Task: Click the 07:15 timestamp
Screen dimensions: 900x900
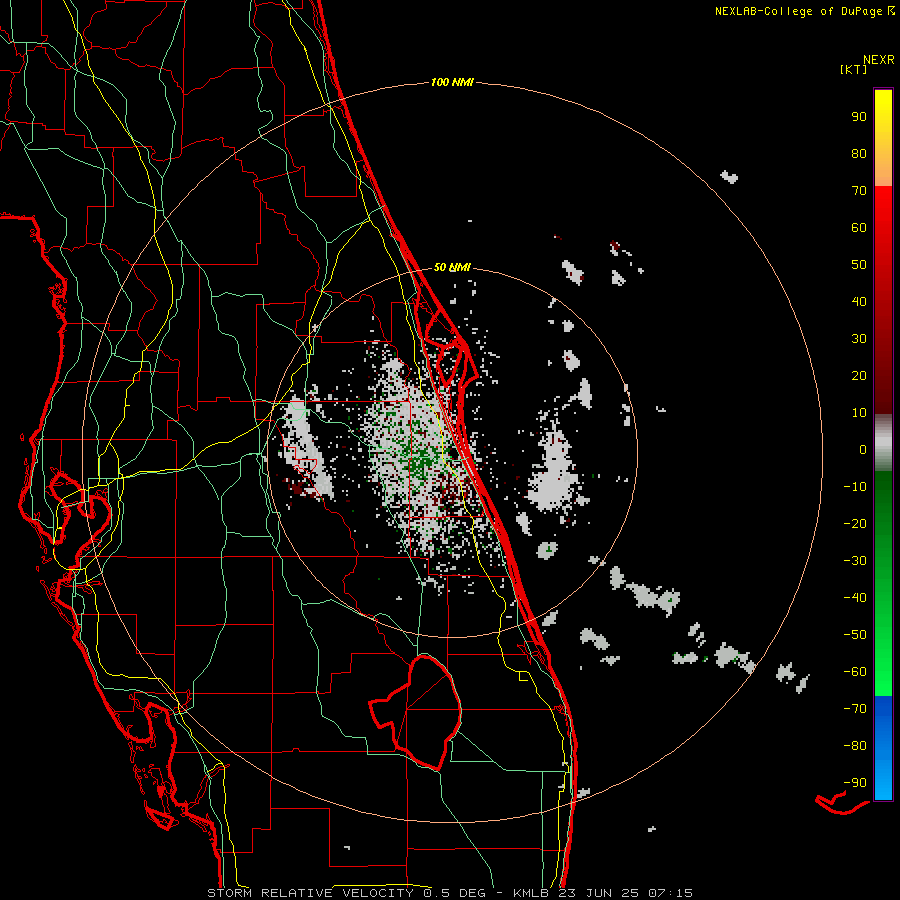Action: [x=669, y=893]
